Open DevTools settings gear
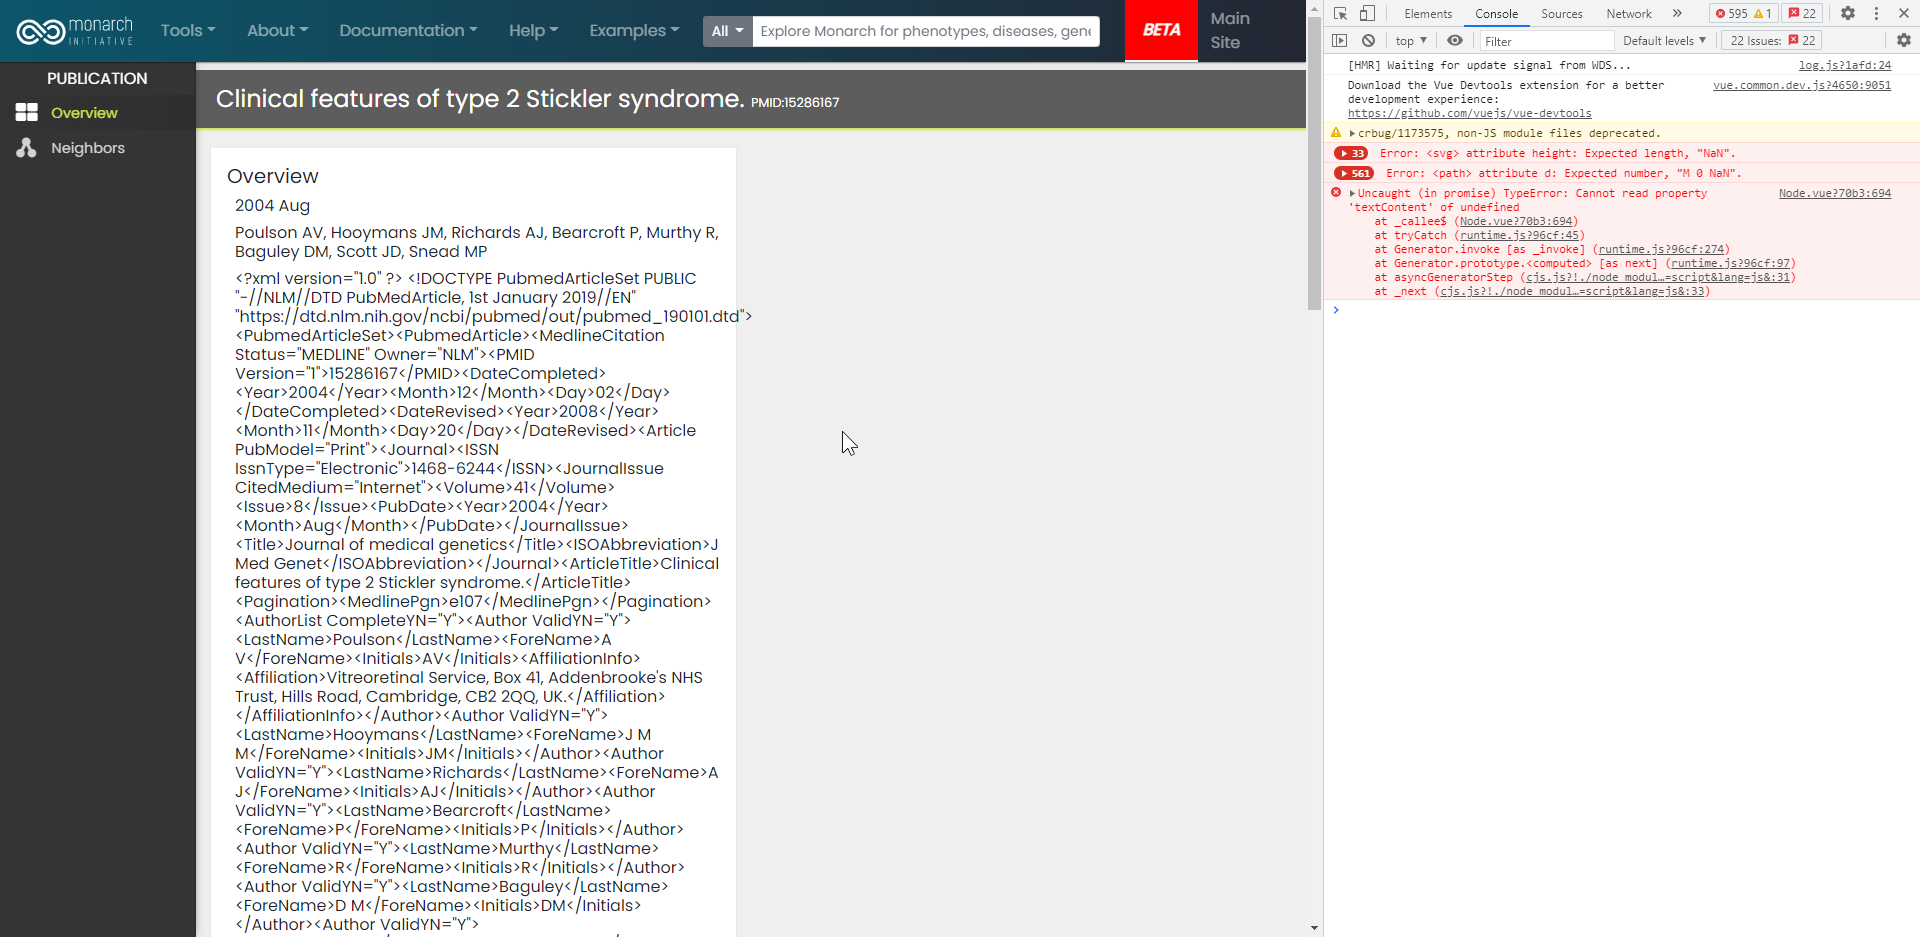This screenshot has width=1920, height=937. point(1848,13)
